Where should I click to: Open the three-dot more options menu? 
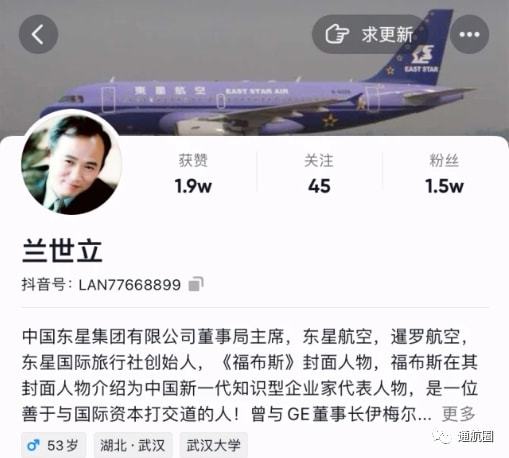pos(469,34)
